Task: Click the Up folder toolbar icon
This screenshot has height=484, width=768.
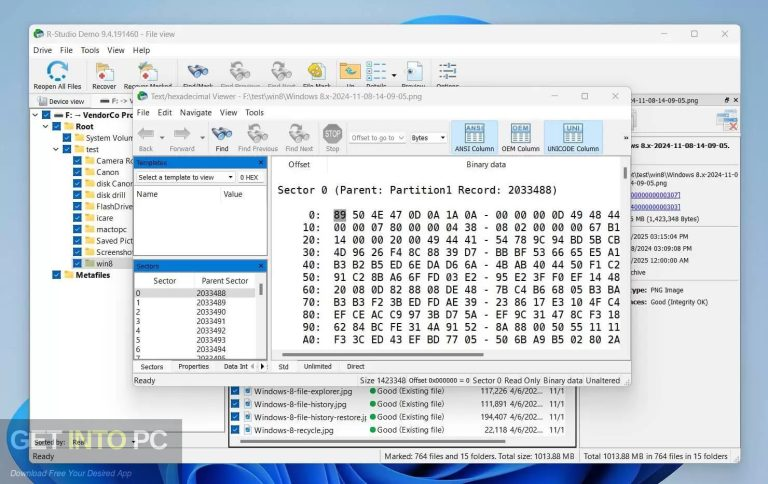Action: [x=349, y=72]
